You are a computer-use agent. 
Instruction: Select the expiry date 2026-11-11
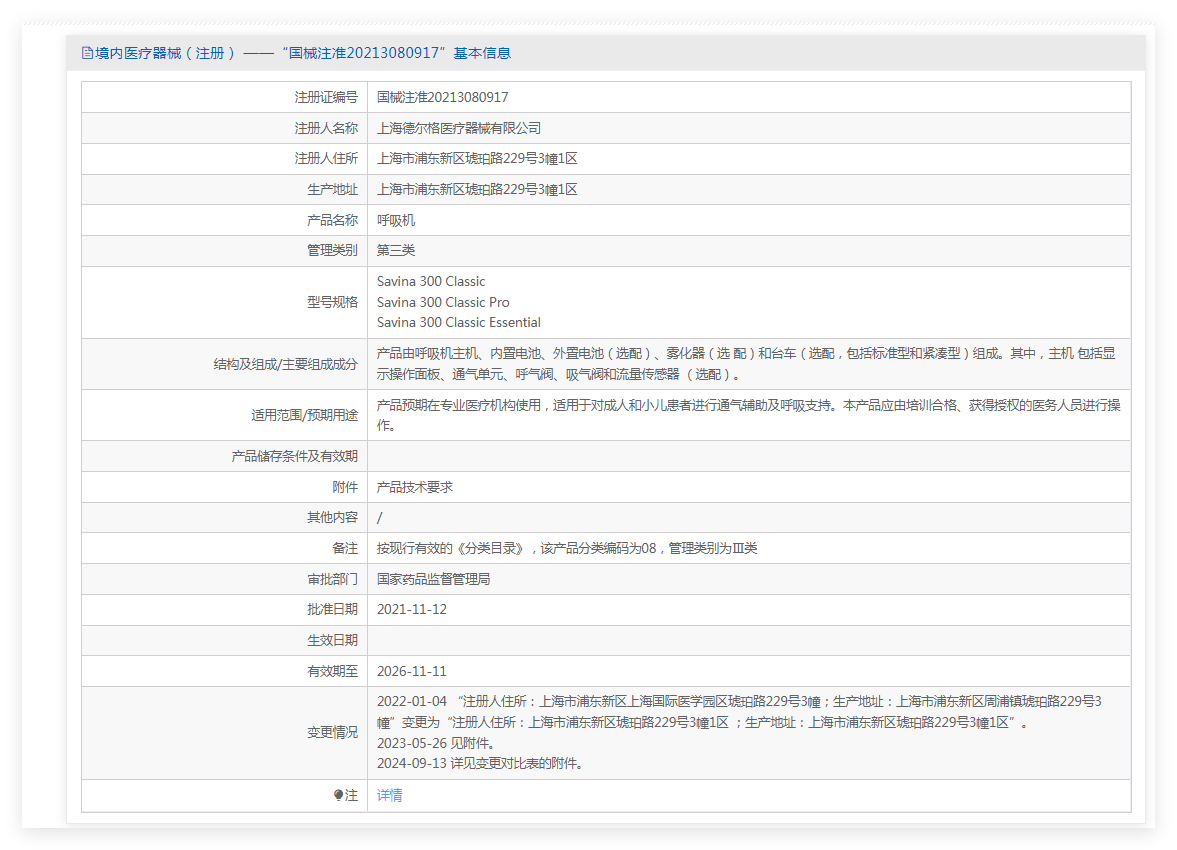point(411,671)
